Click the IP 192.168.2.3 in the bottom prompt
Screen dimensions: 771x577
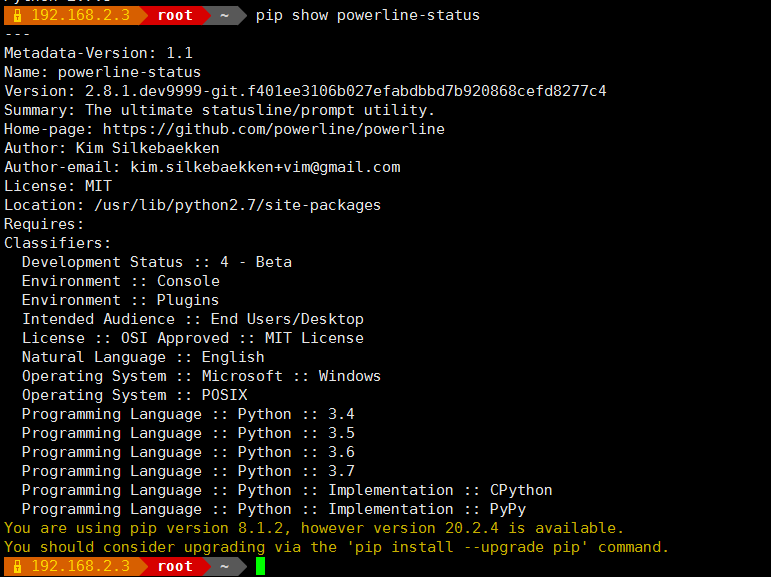pos(81,566)
